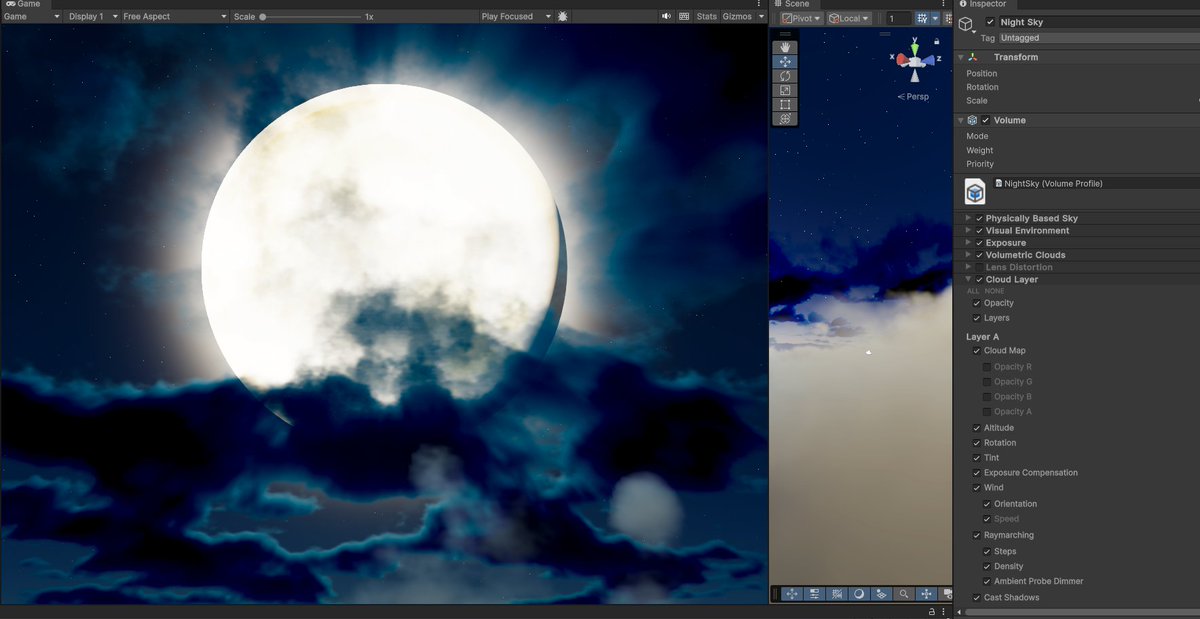The image size is (1200, 619).
Task: Toggle the Cast Shadows checkbox
Action: coord(977,598)
